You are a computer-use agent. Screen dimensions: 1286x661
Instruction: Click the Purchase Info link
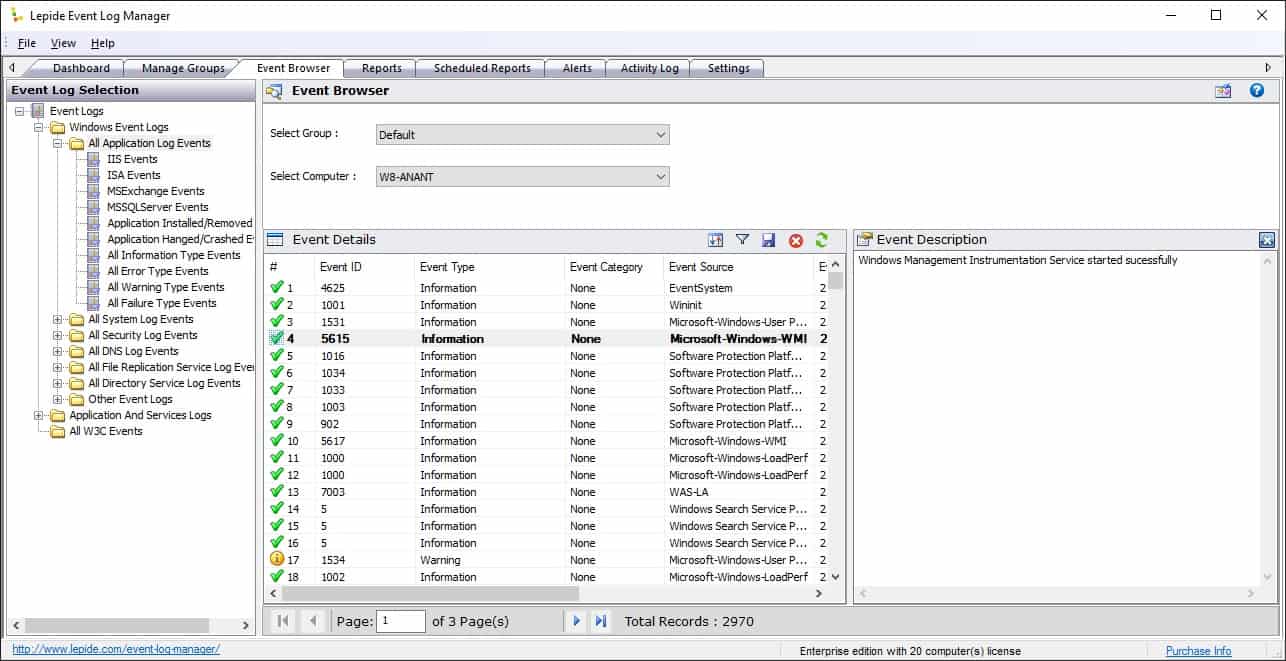[x=1198, y=651]
